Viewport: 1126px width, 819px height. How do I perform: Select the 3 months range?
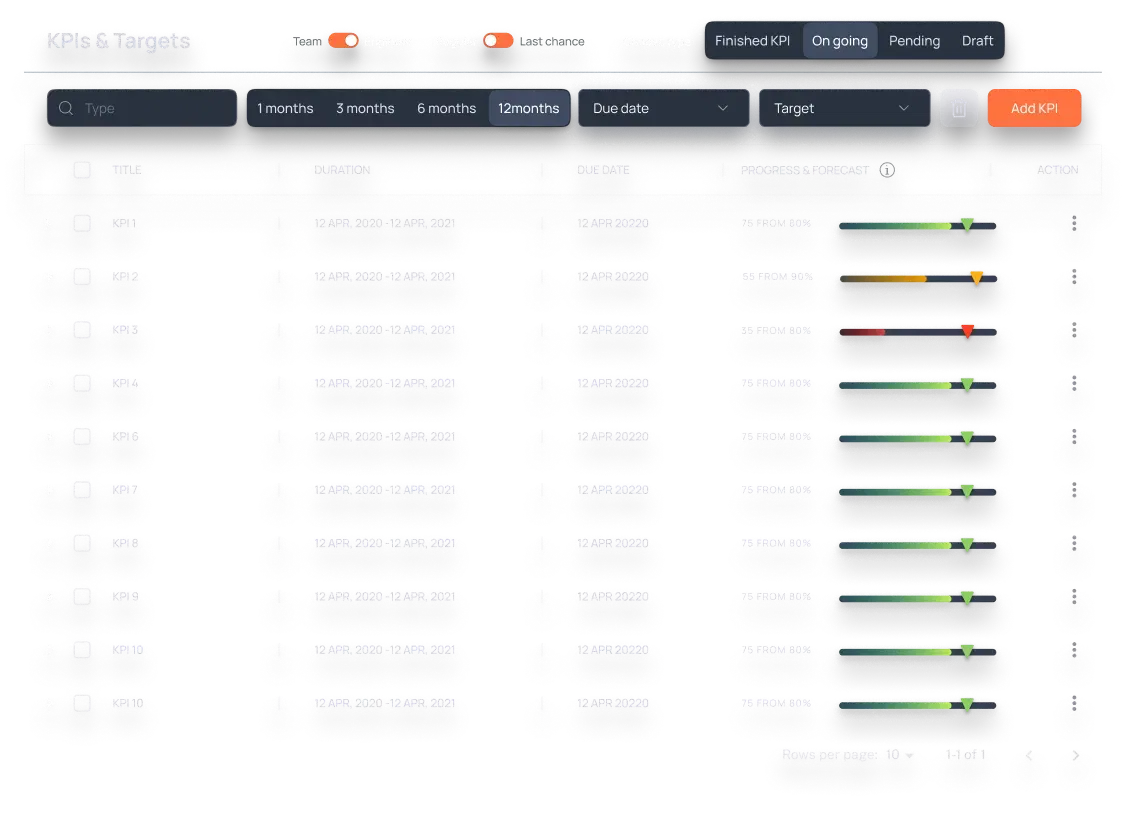365,108
